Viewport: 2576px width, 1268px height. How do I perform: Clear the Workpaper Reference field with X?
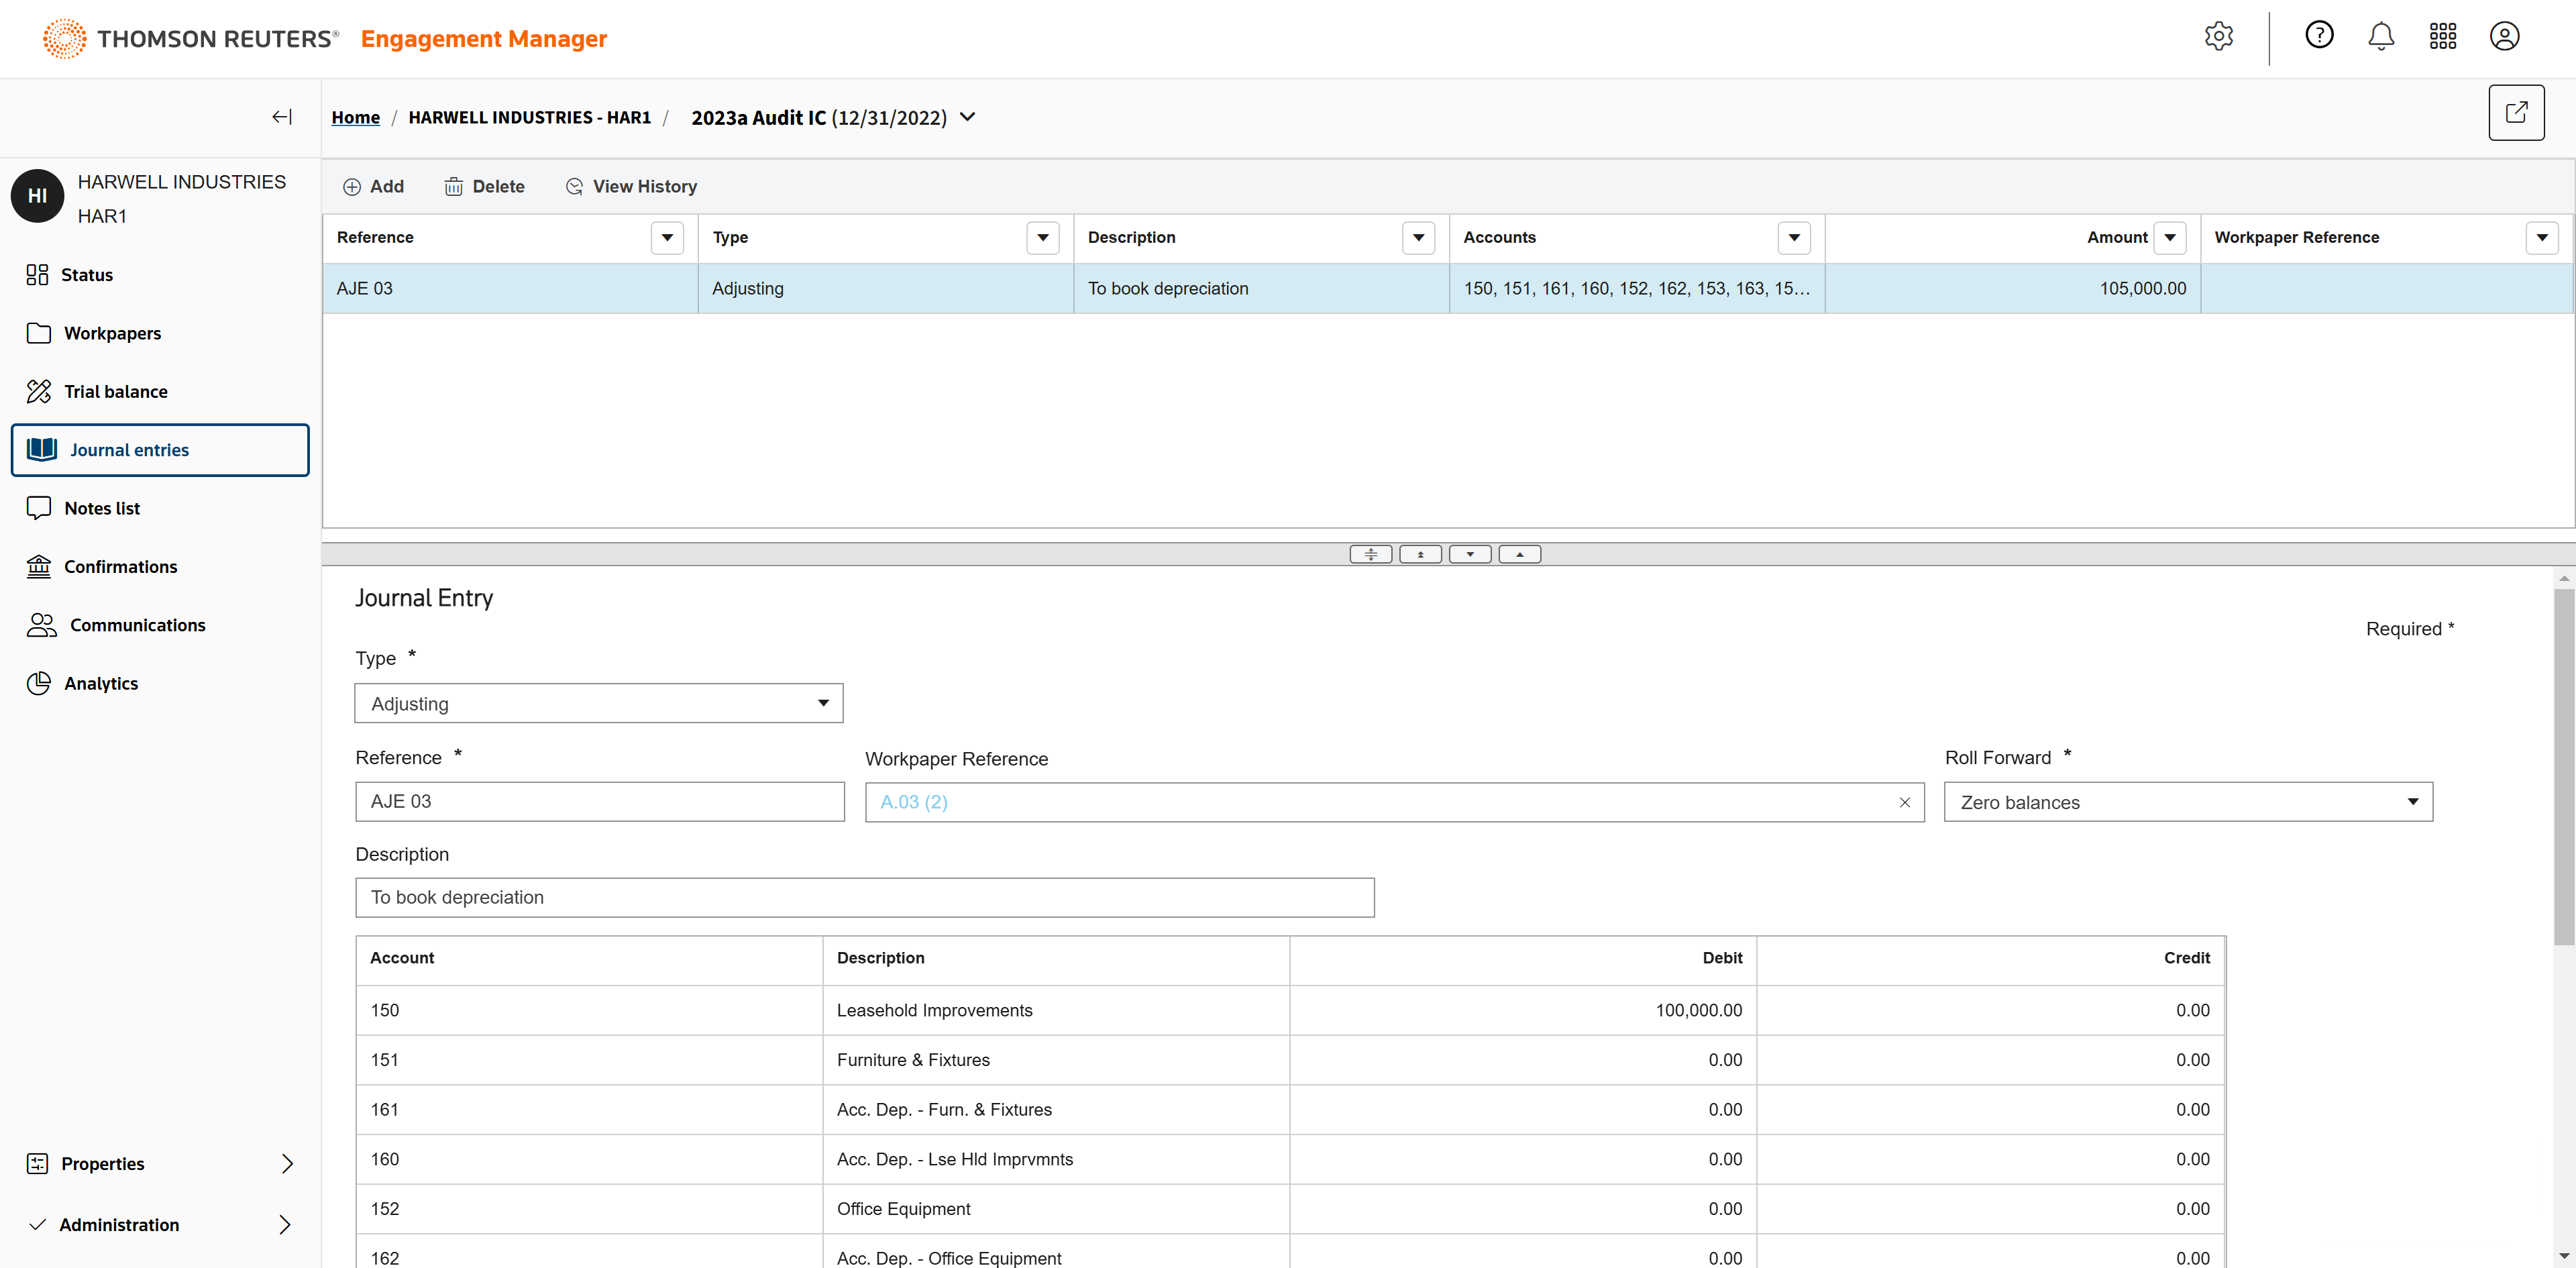click(x=1904, y=802)
